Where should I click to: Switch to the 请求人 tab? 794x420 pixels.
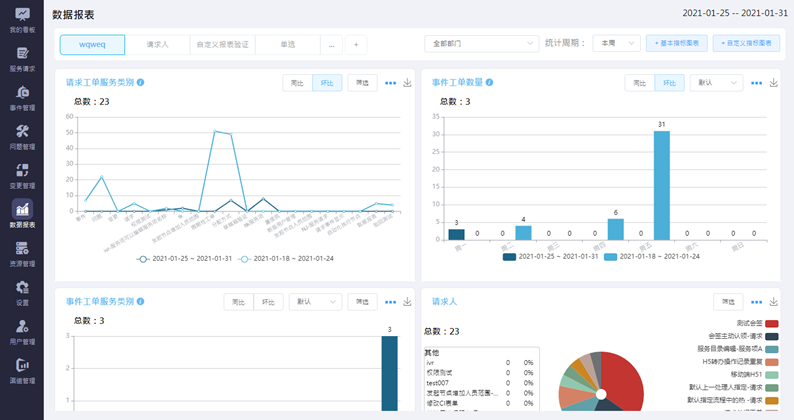pos(157,44)
